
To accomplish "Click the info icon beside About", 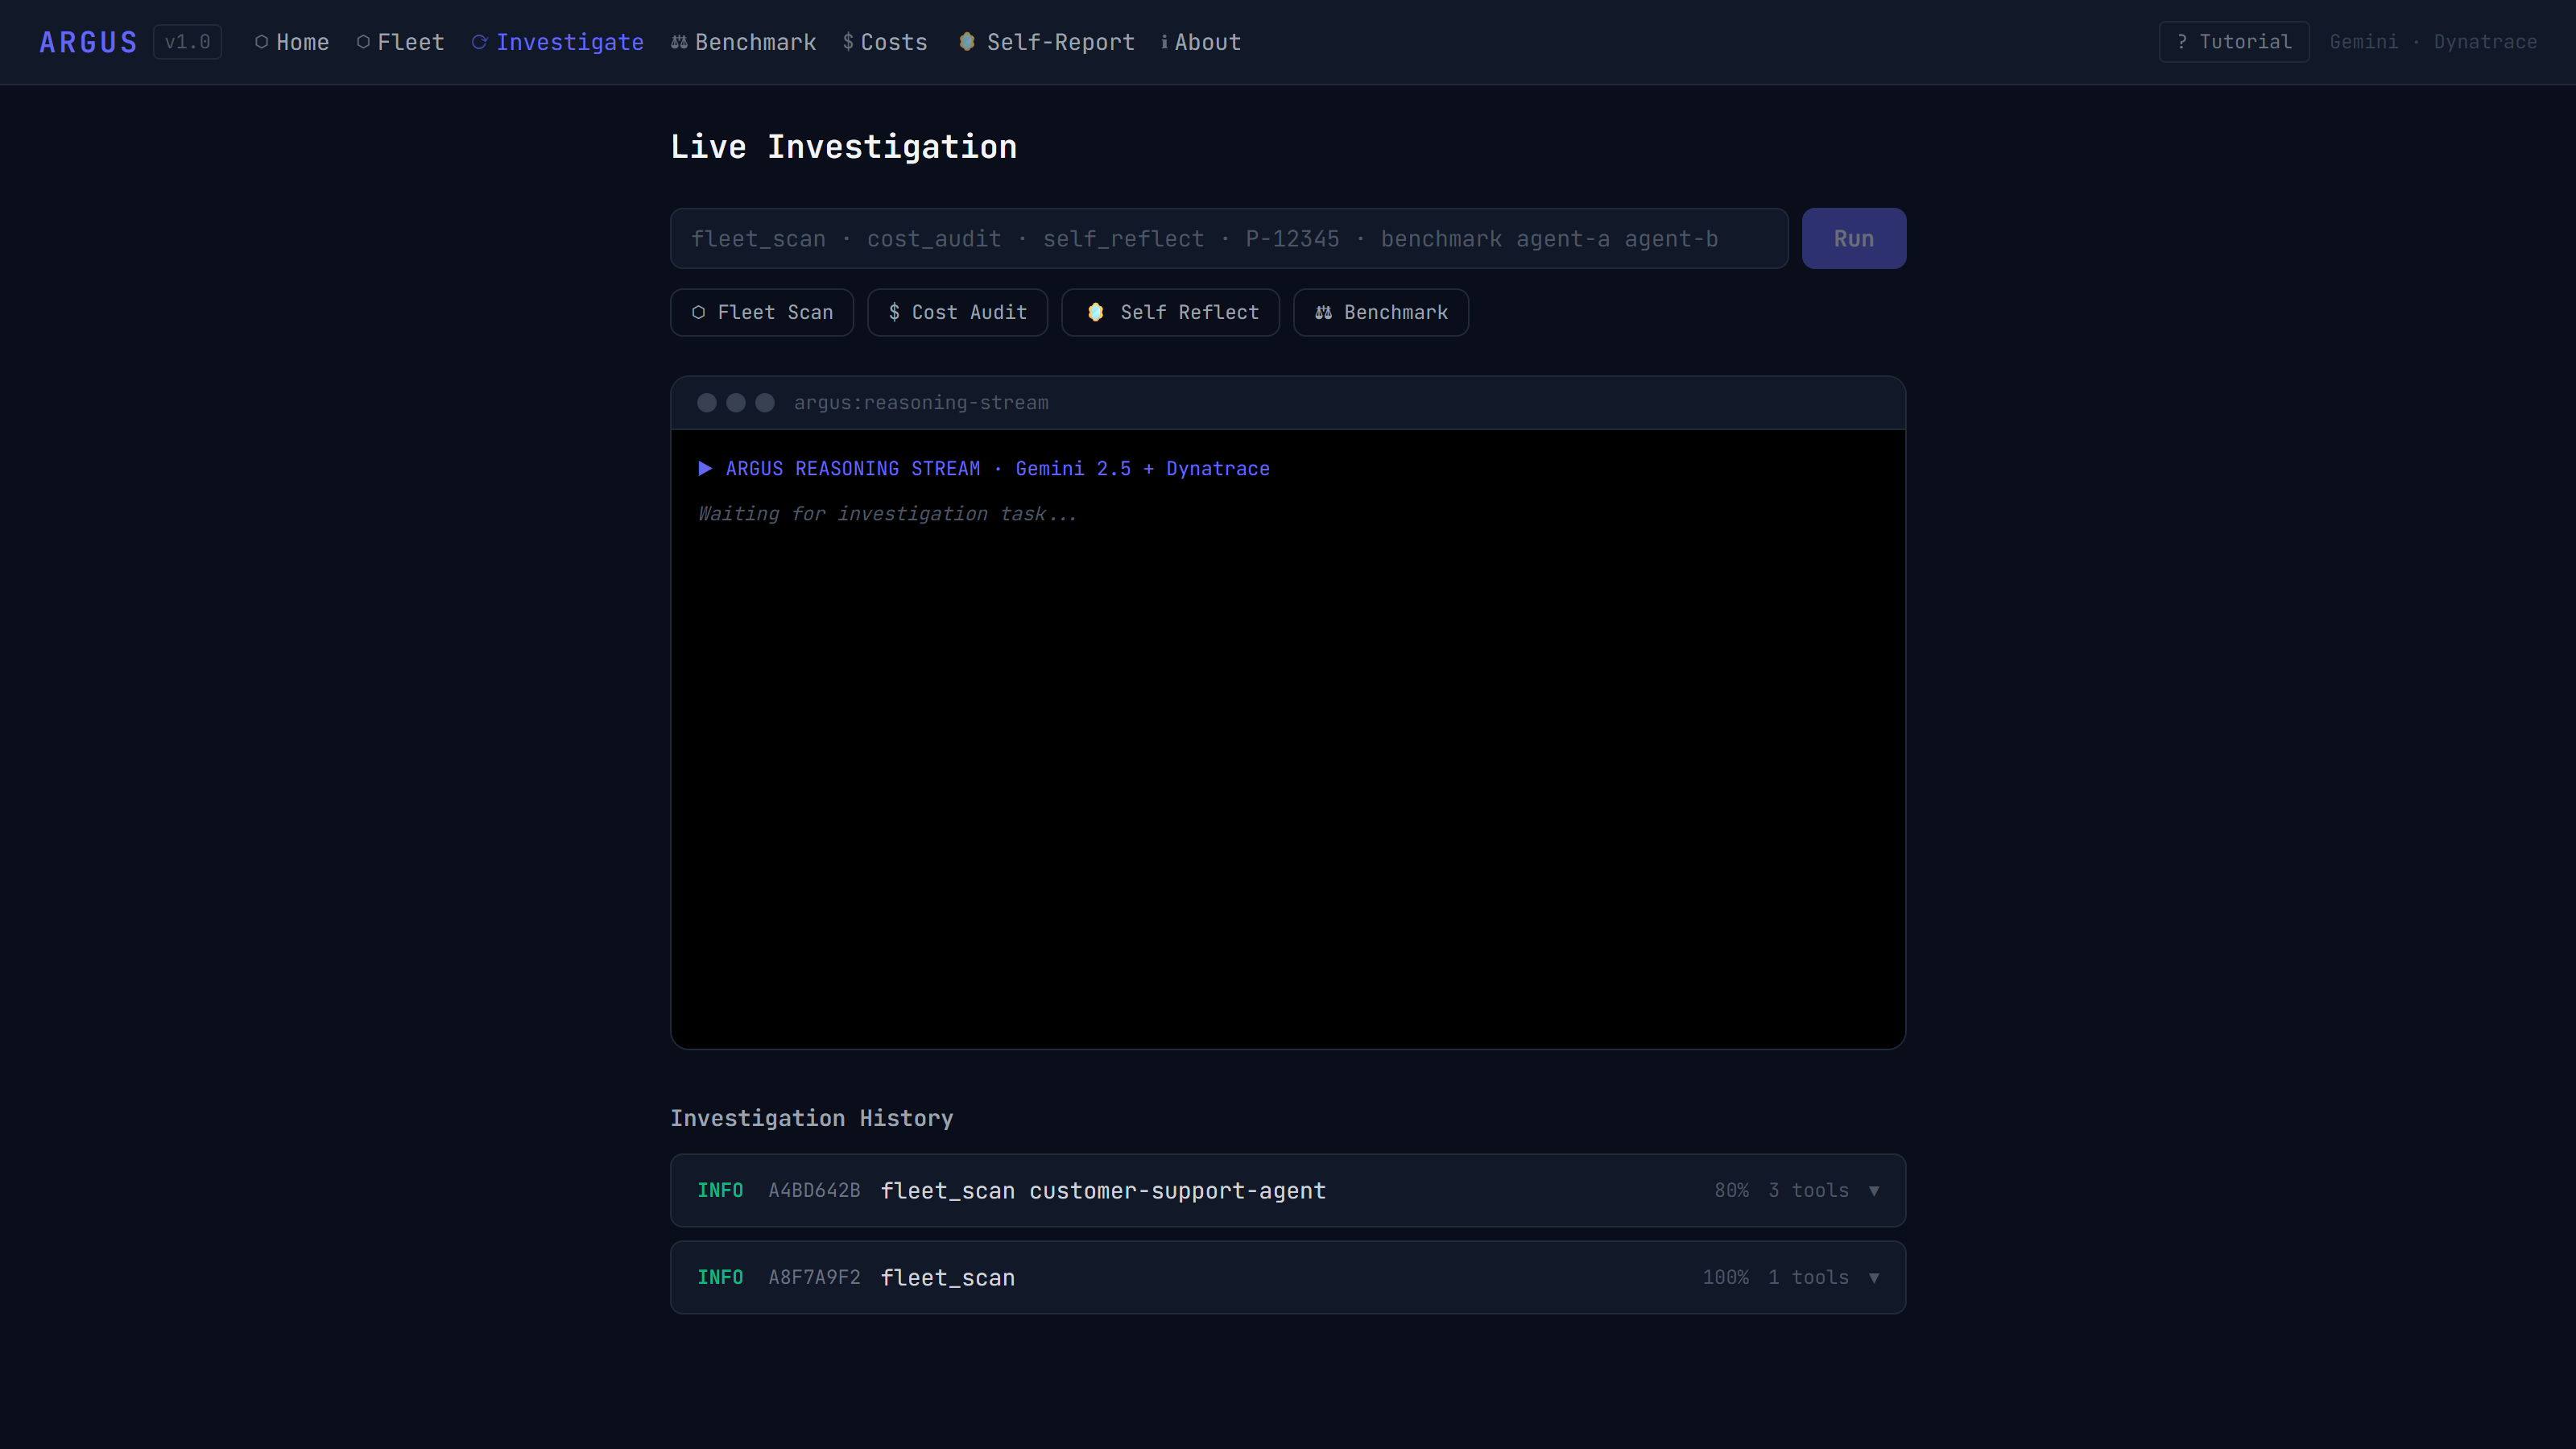I will pos(1164,42).
